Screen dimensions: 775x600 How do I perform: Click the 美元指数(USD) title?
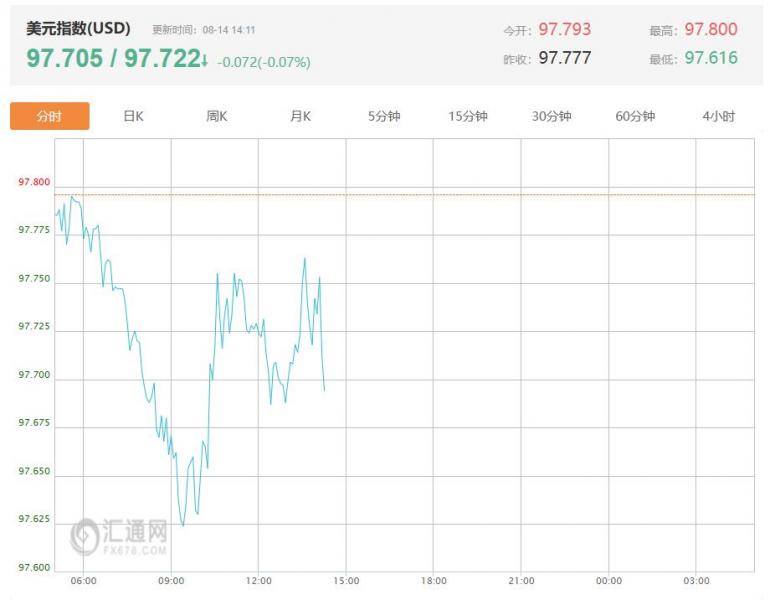click(x=78, y=28)
